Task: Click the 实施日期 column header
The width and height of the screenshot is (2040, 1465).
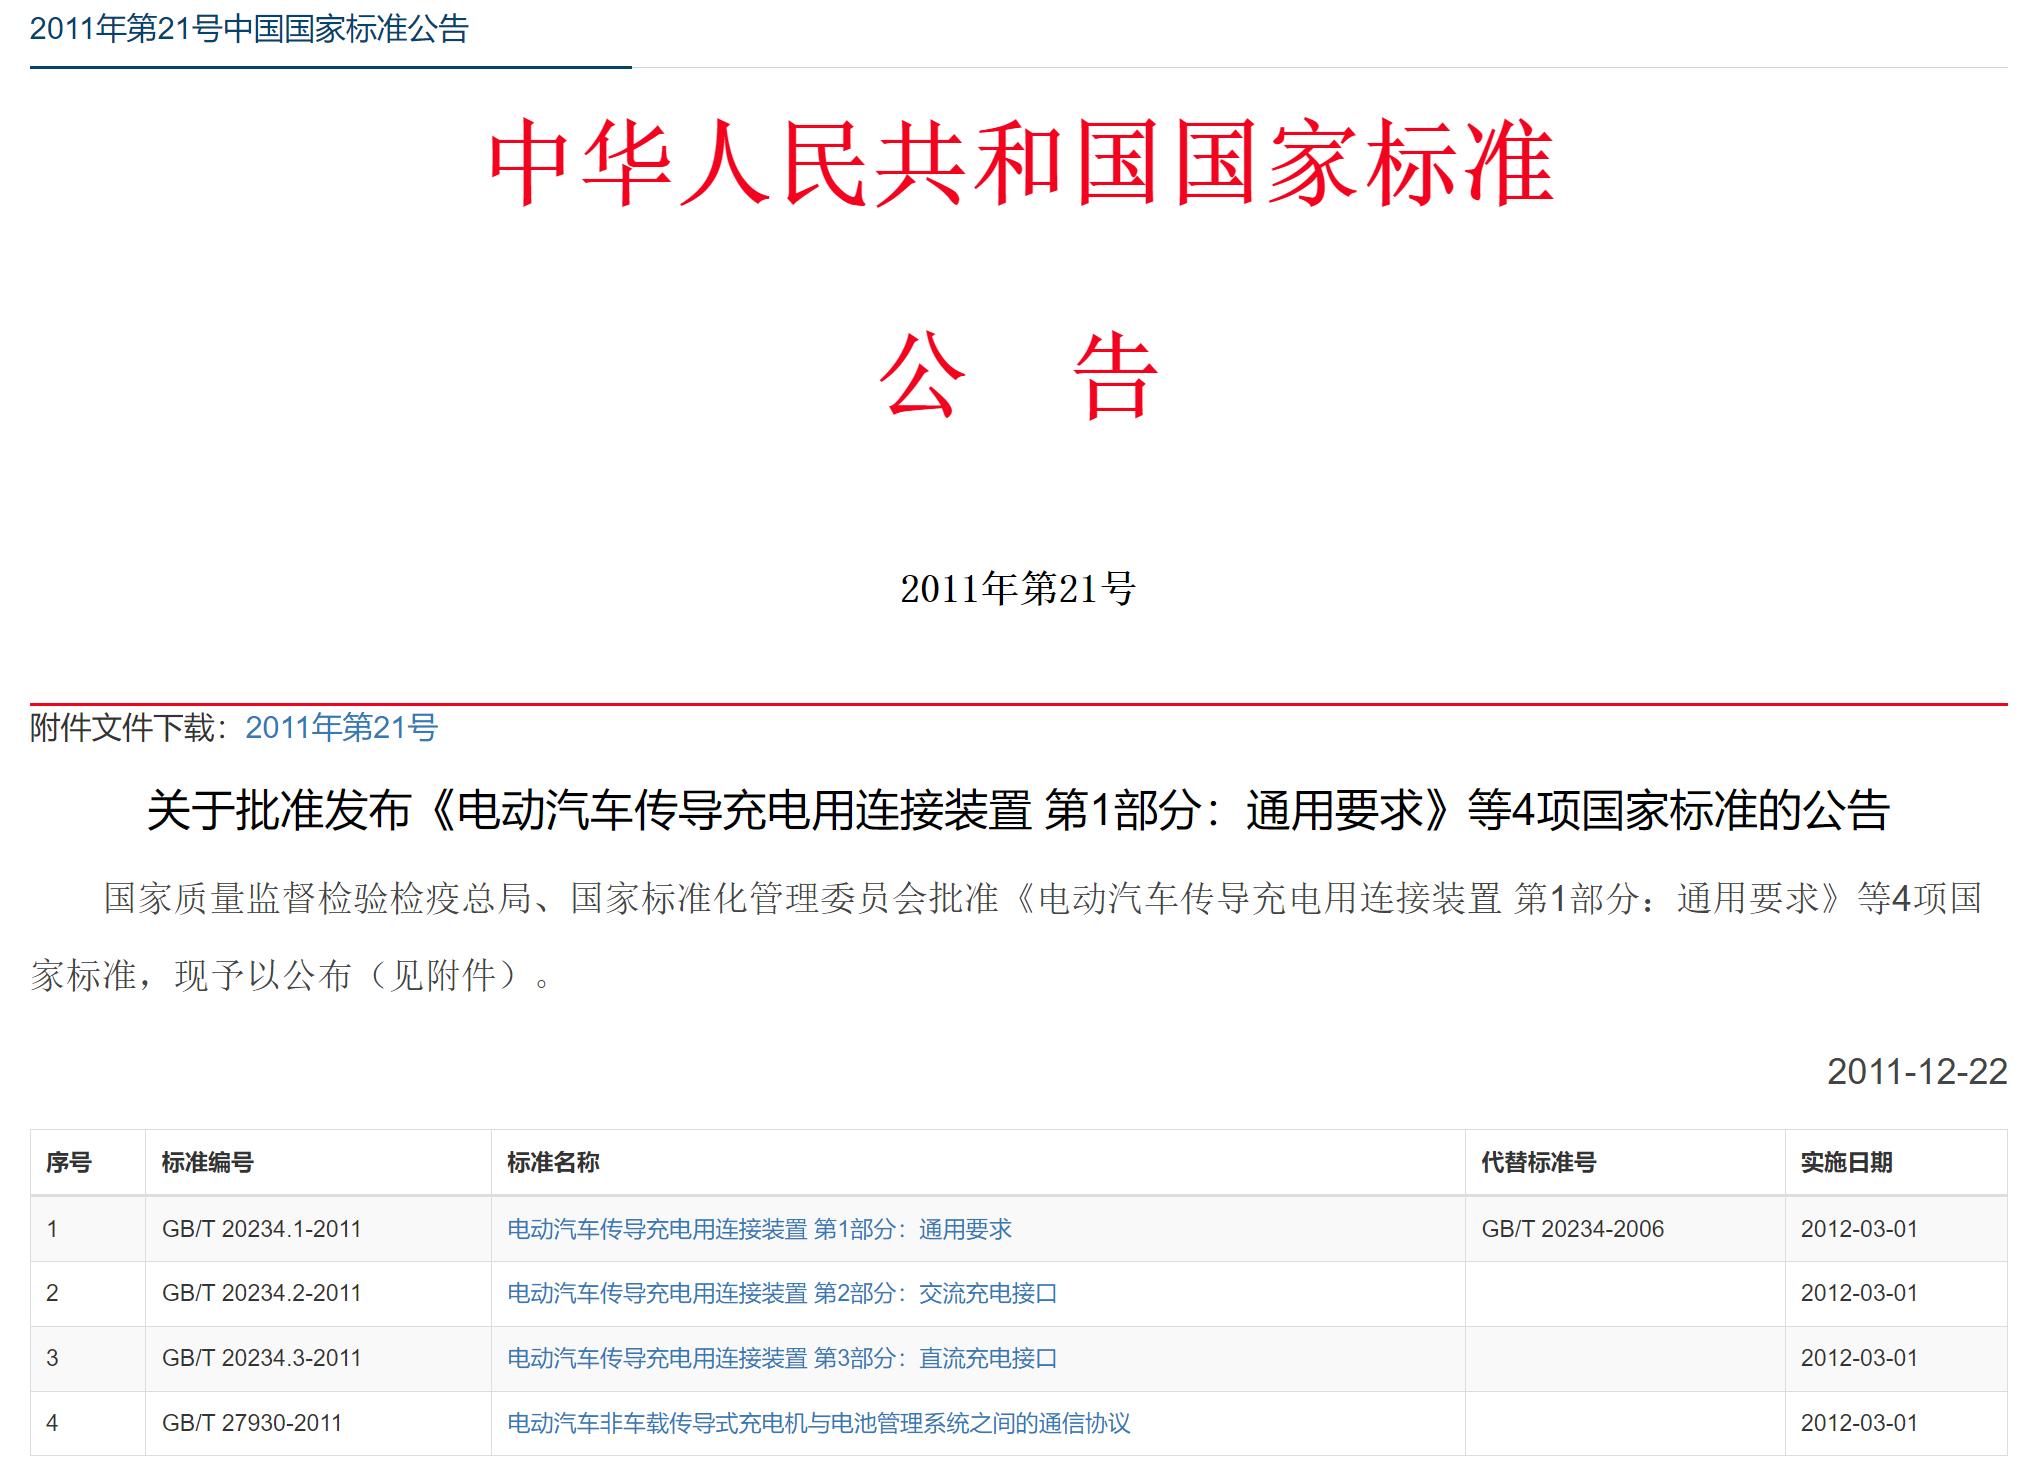Action: [x=1846, y=1162]
